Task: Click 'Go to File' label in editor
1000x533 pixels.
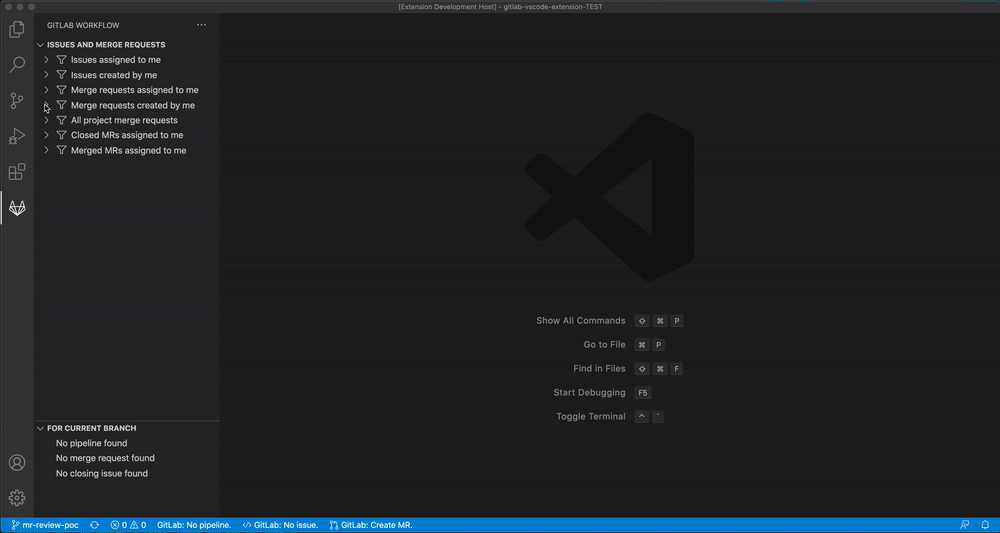Action: click(605, 344)
